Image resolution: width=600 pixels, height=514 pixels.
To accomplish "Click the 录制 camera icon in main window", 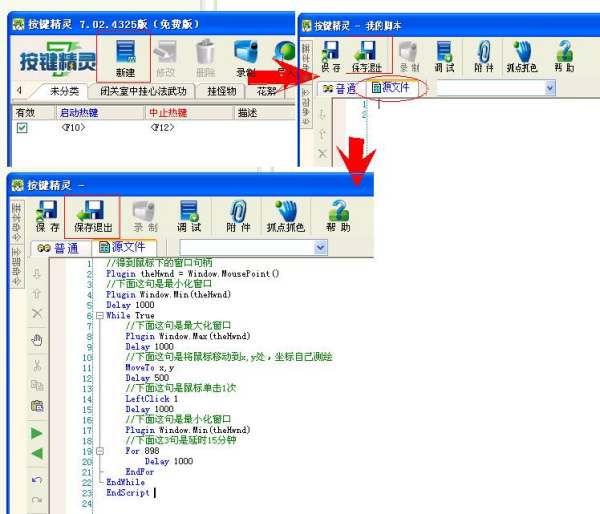I will (x=246, y=57).
